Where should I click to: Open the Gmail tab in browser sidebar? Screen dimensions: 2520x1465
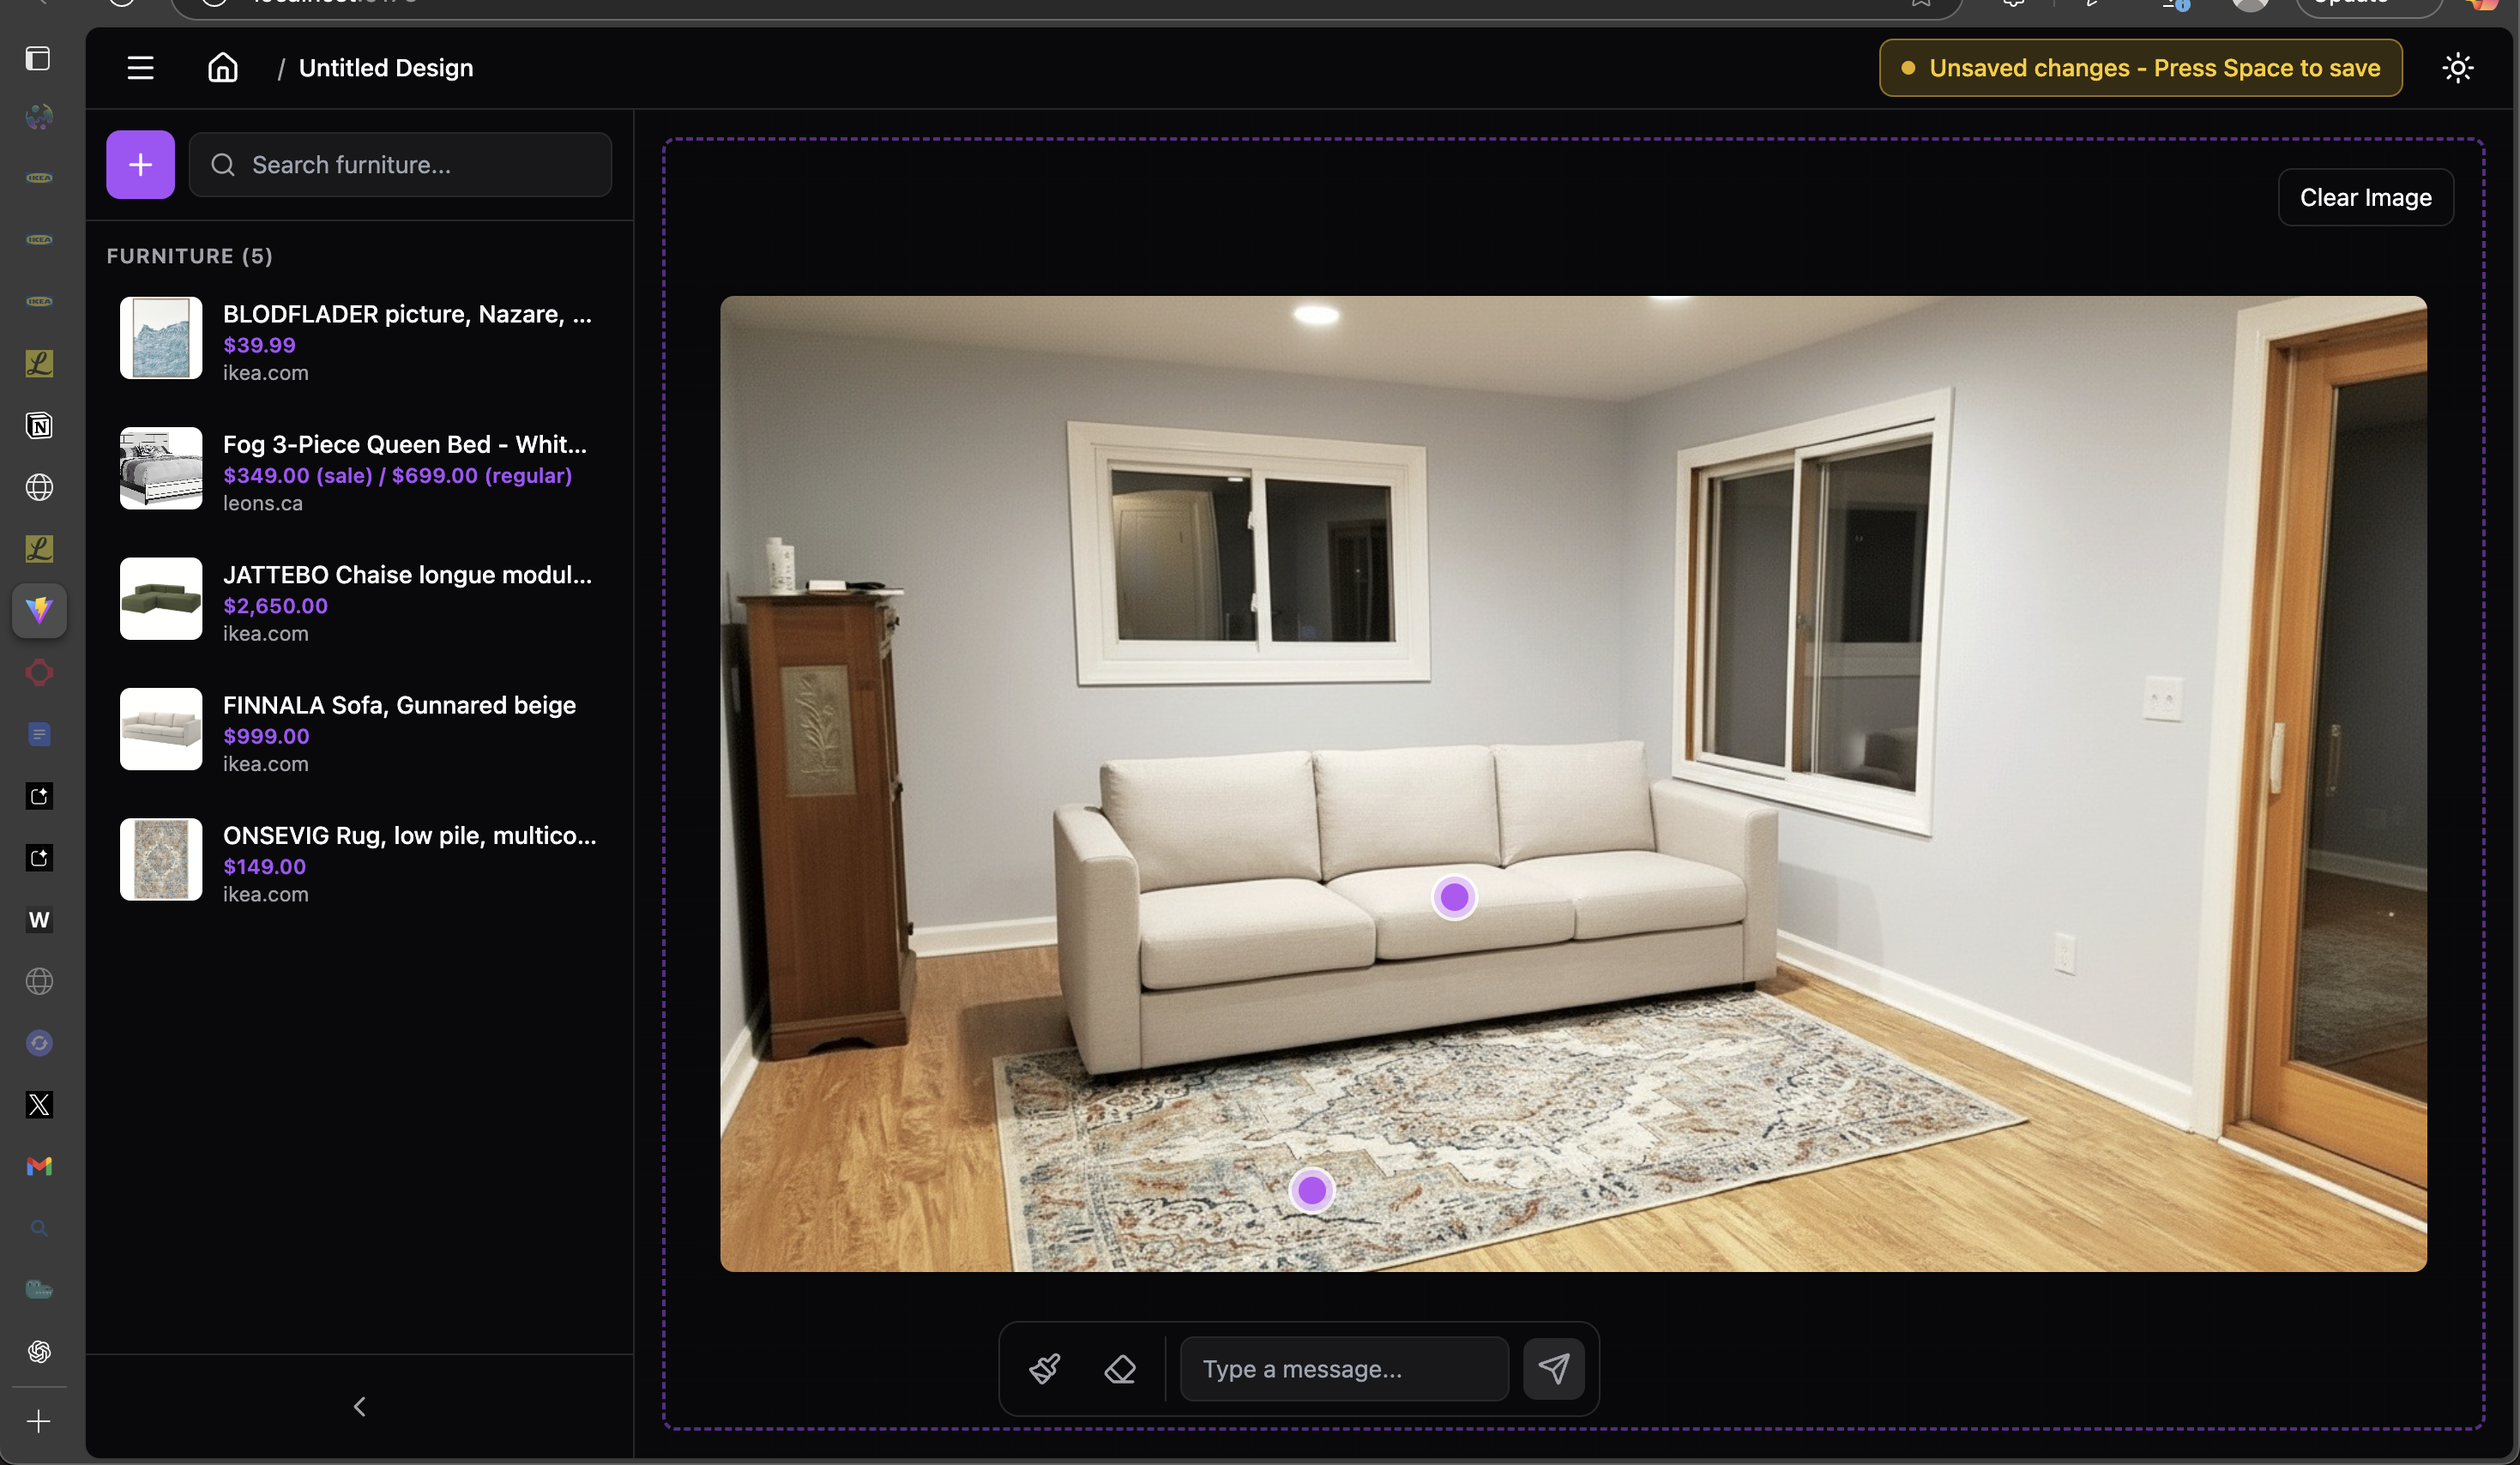pos(39,1166)
